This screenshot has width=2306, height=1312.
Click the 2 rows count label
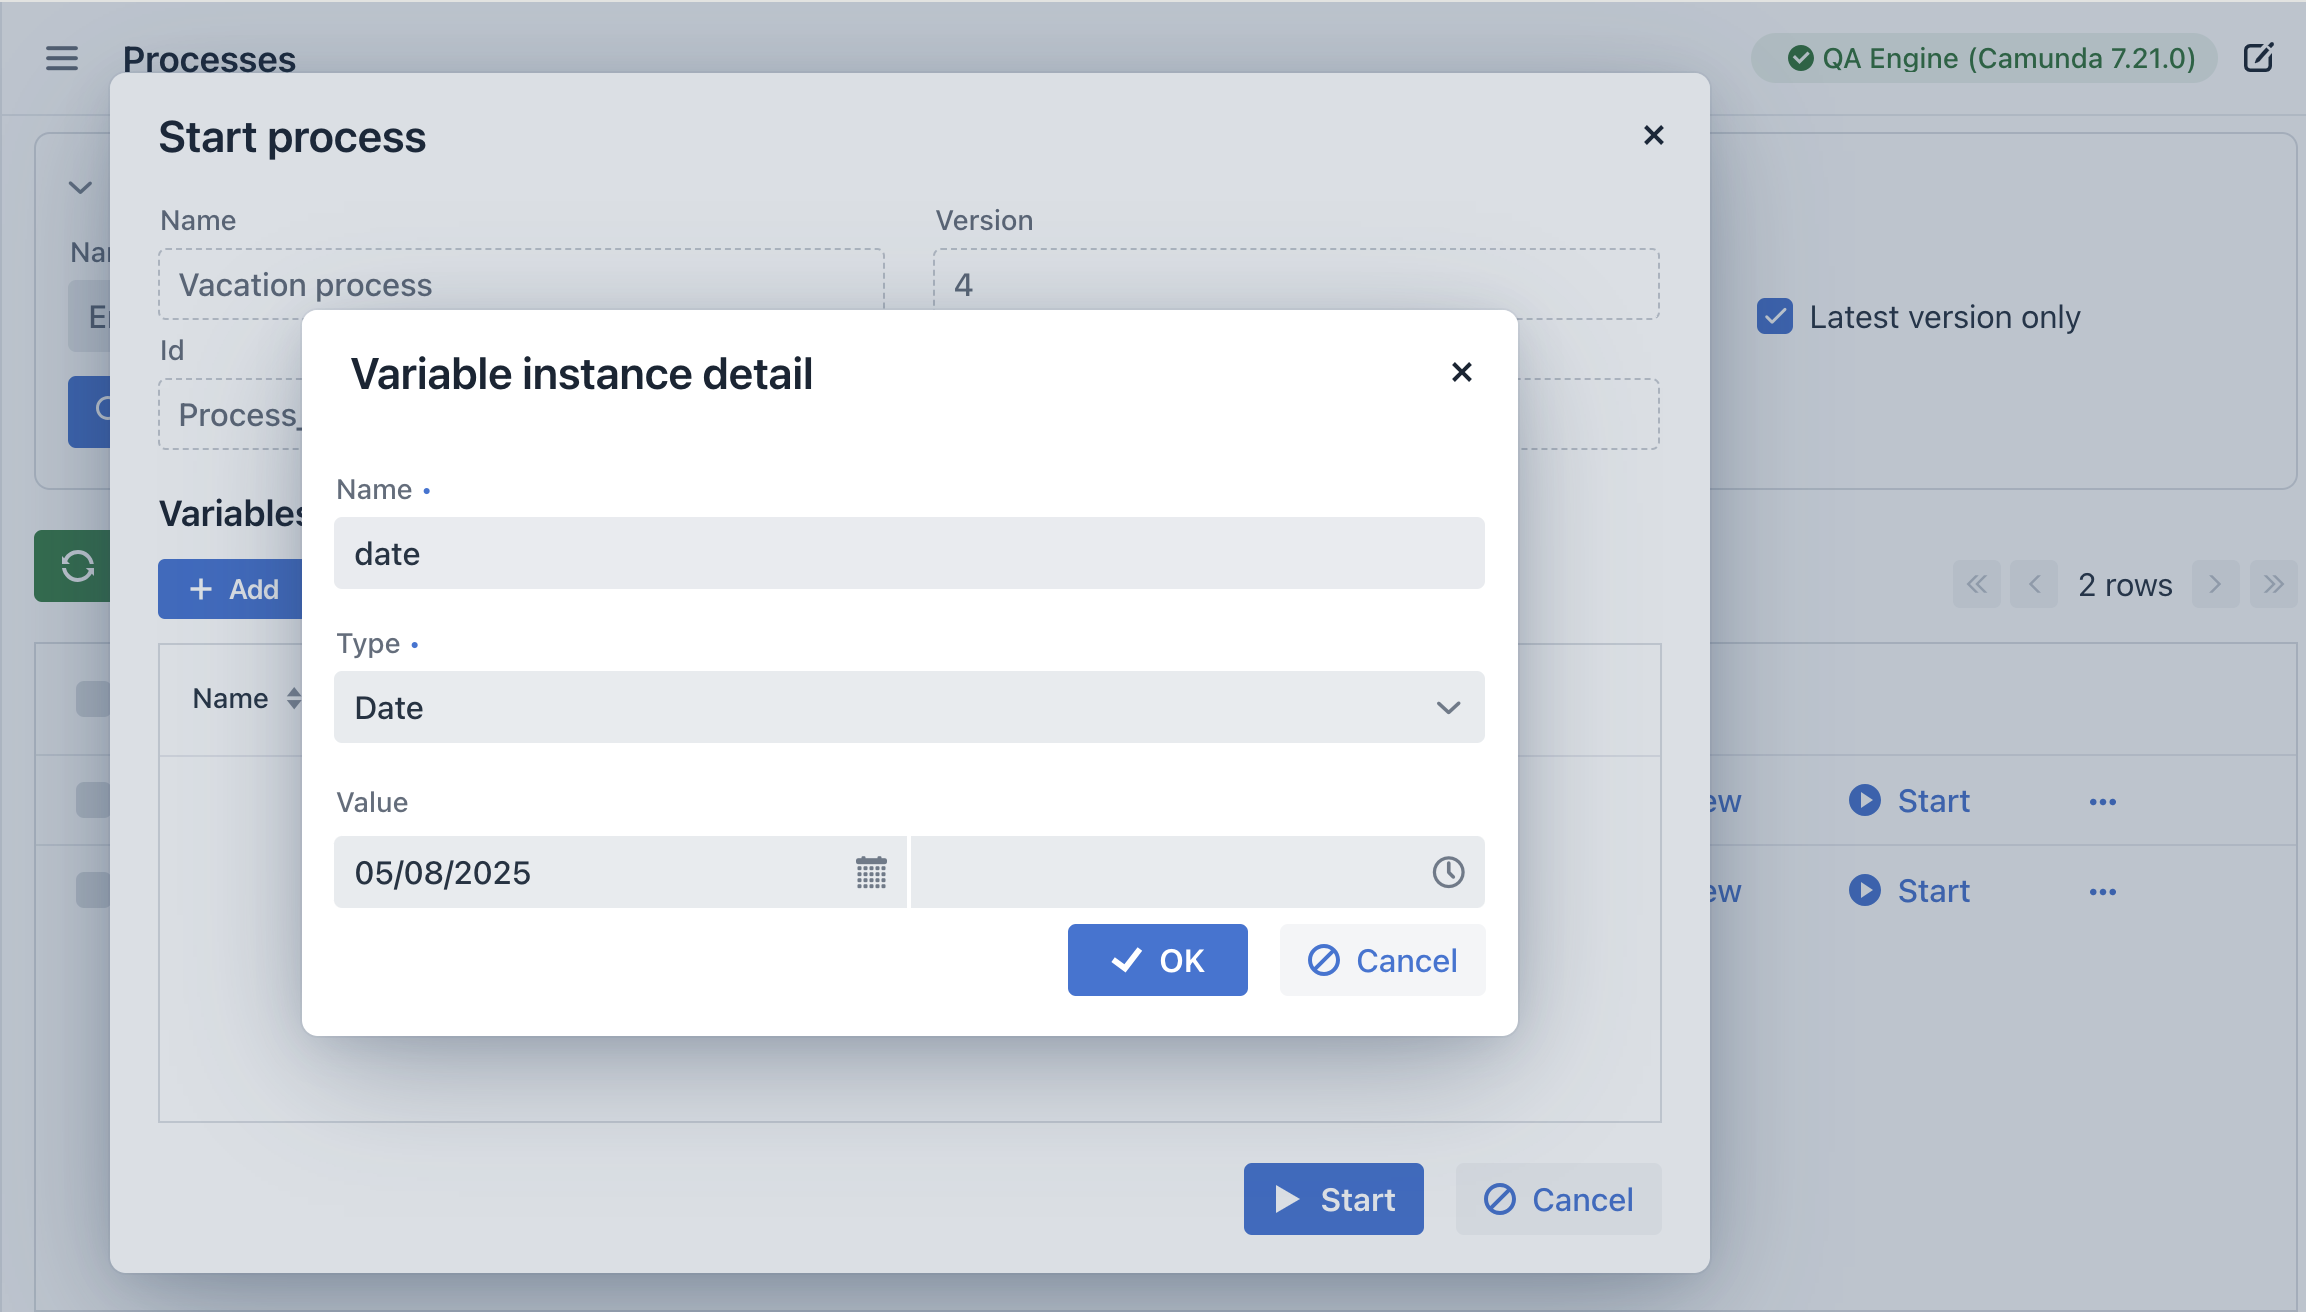pos(2125,585)
